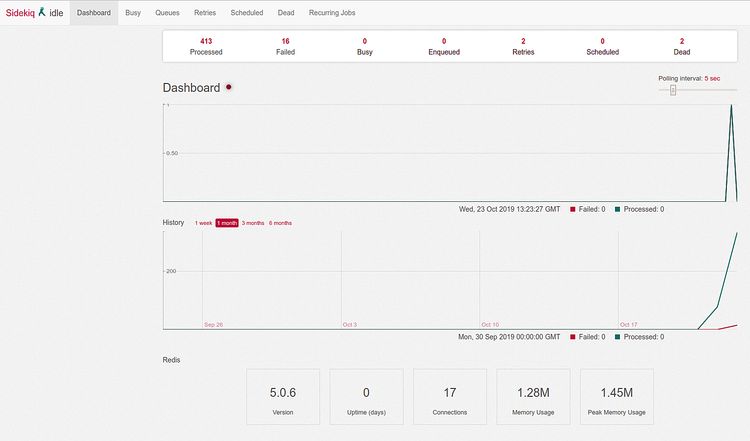Click the 0 Enqueued summary link
Screen dimensions: 750x441
pos(444,46)
